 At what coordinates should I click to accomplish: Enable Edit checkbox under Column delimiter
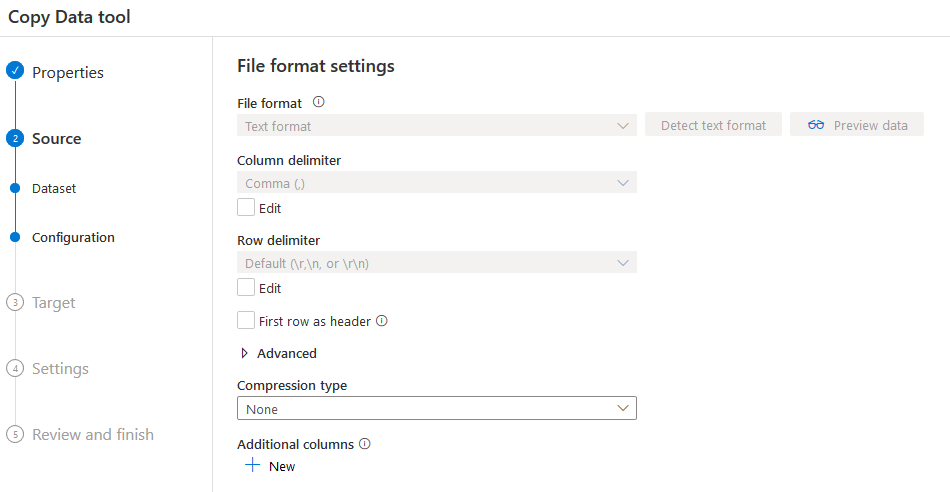pyautogui.click(x=246, y=208)
